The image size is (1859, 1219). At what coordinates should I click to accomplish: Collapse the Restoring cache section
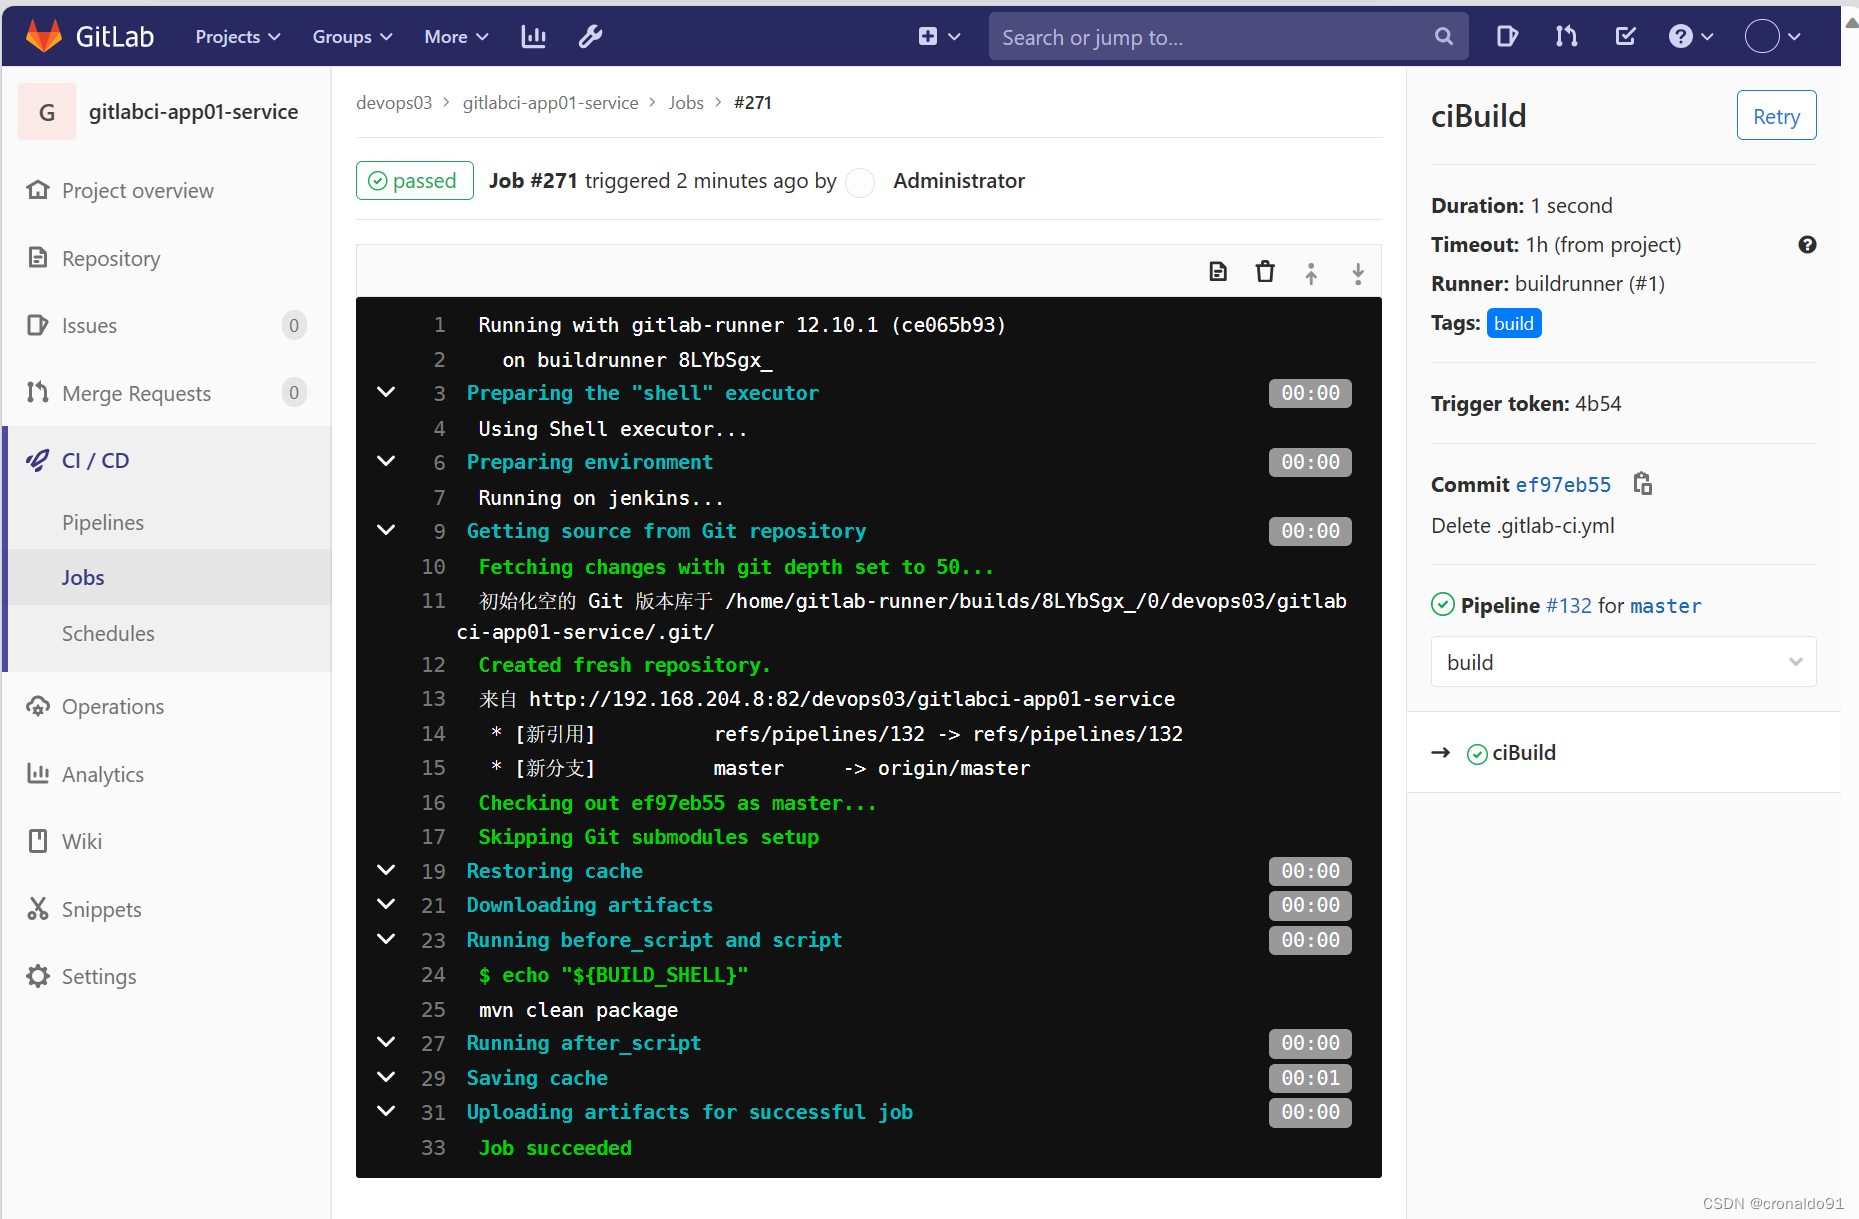pos(386,870)
